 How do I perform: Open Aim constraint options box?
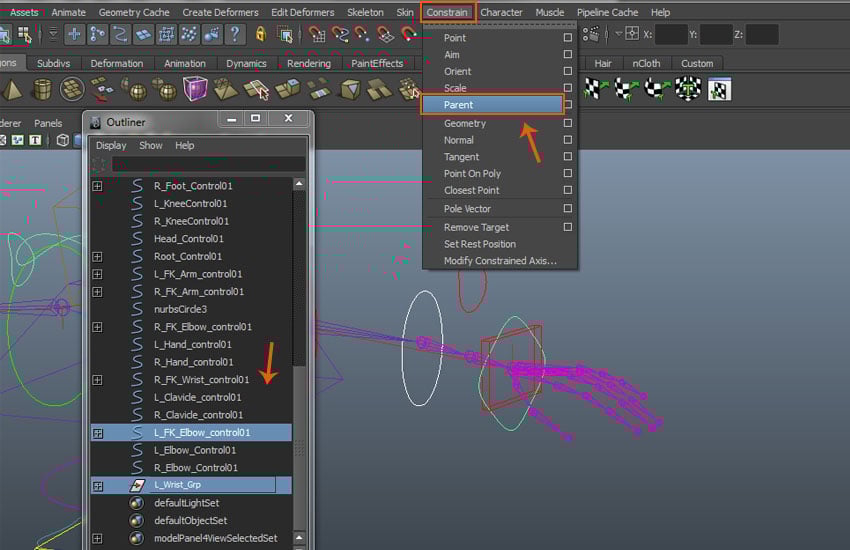(x=568, y=55)
